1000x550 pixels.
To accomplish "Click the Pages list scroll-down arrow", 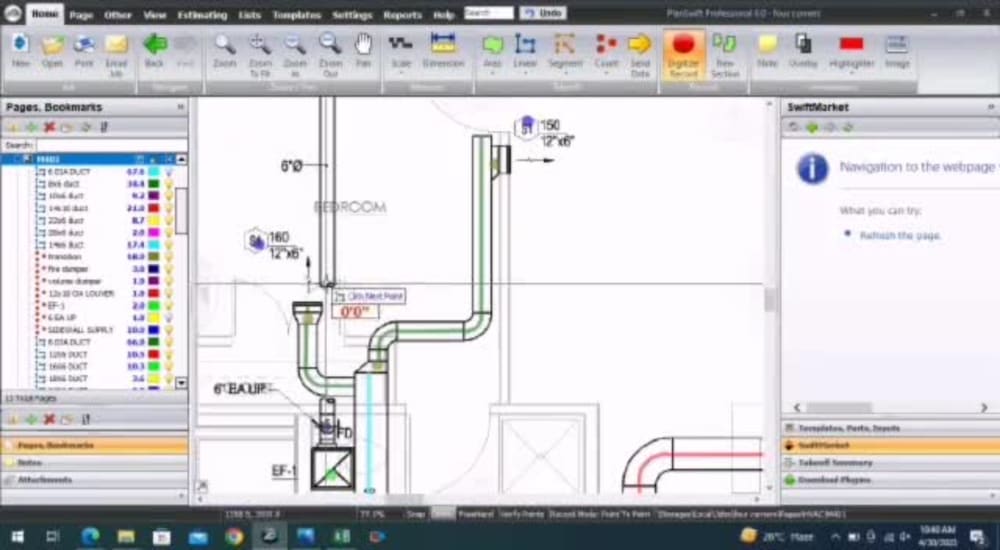I will tap(181, 383).
